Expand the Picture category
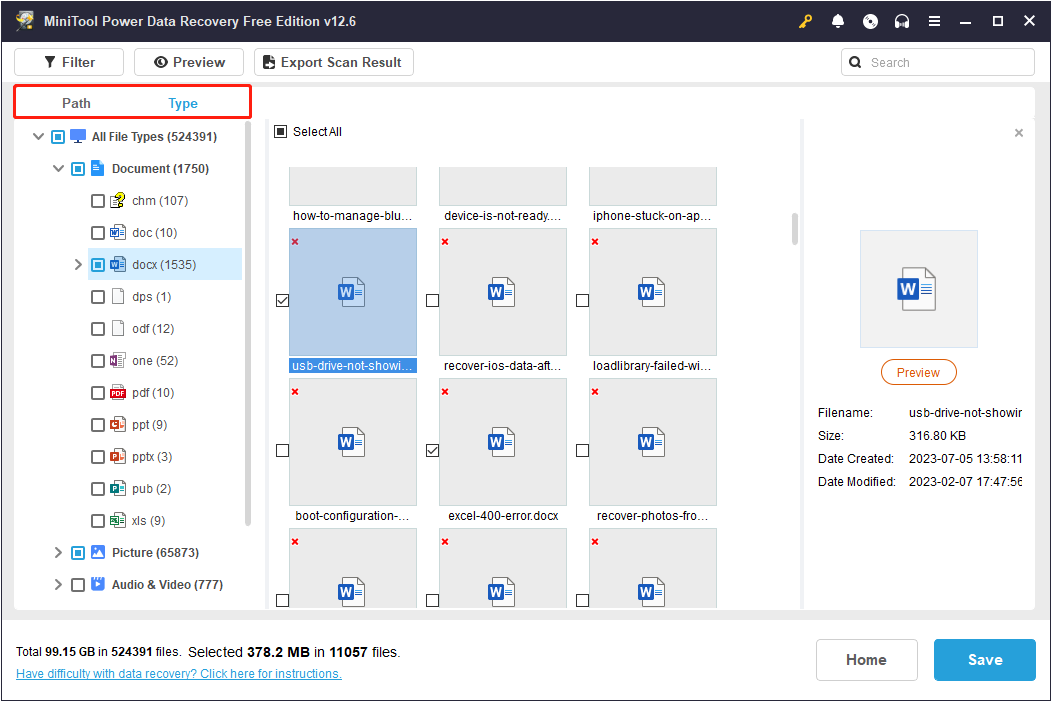1054x704 pixels. [58, 552]
